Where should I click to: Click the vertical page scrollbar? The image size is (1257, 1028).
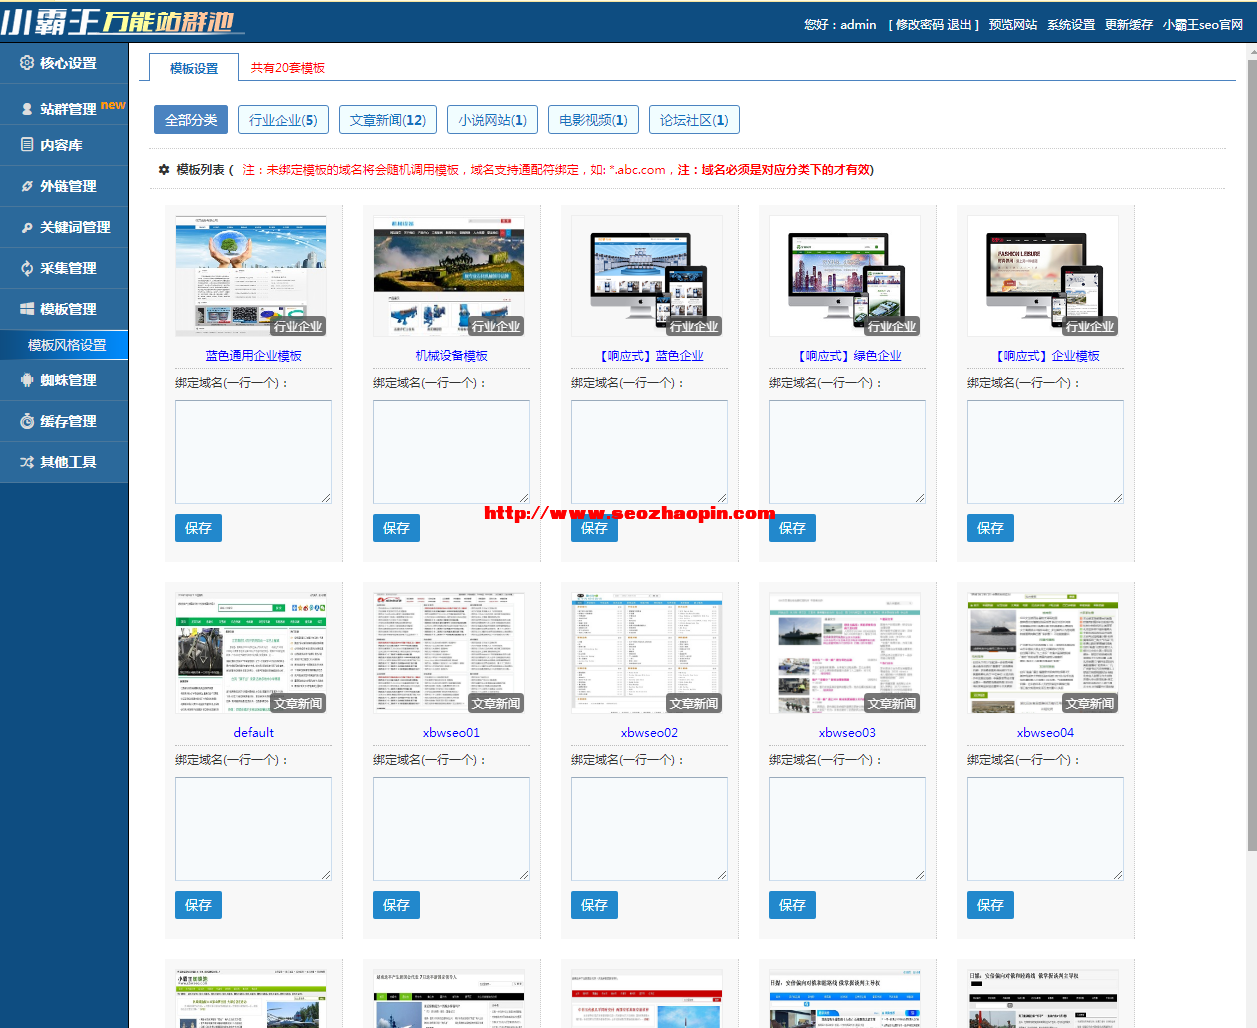[x=1251, y=450]
